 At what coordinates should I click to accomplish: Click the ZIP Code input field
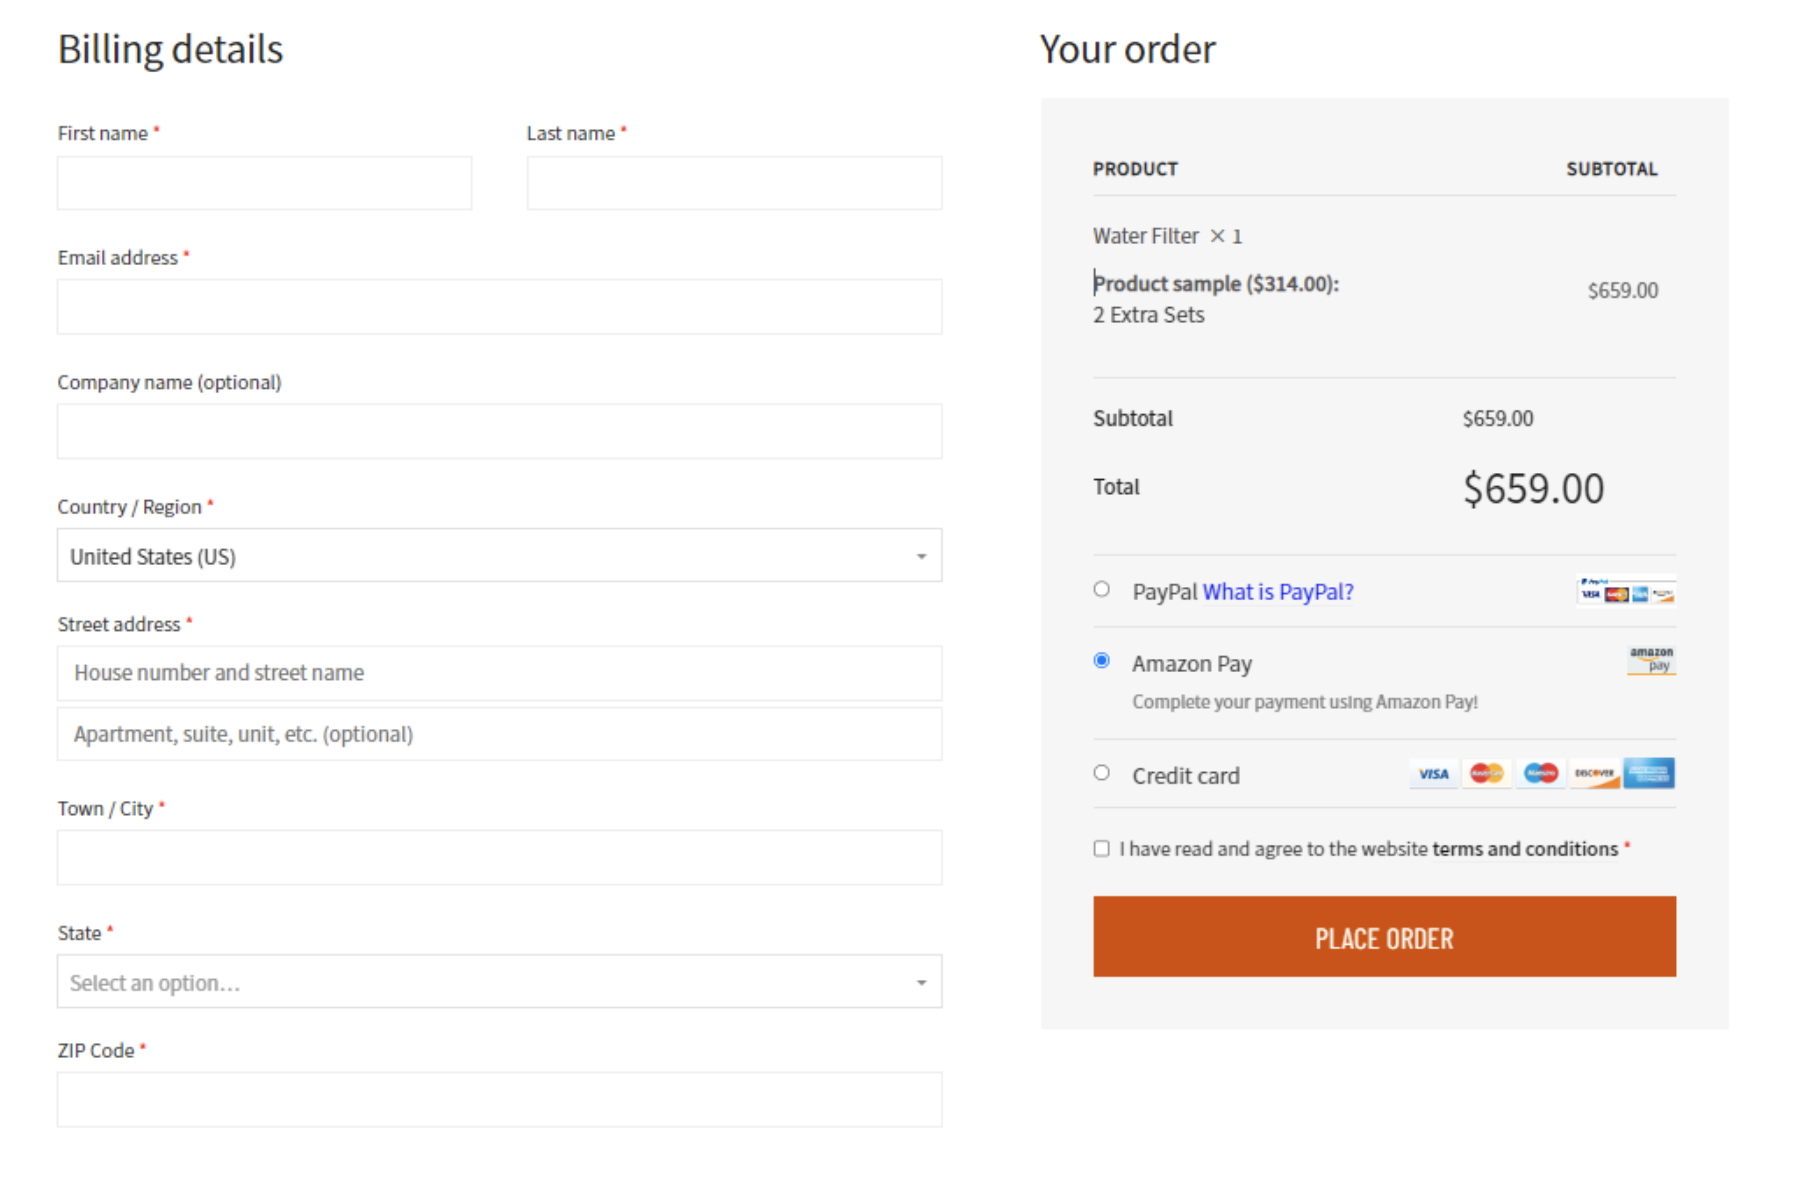tap(499, 1099)
